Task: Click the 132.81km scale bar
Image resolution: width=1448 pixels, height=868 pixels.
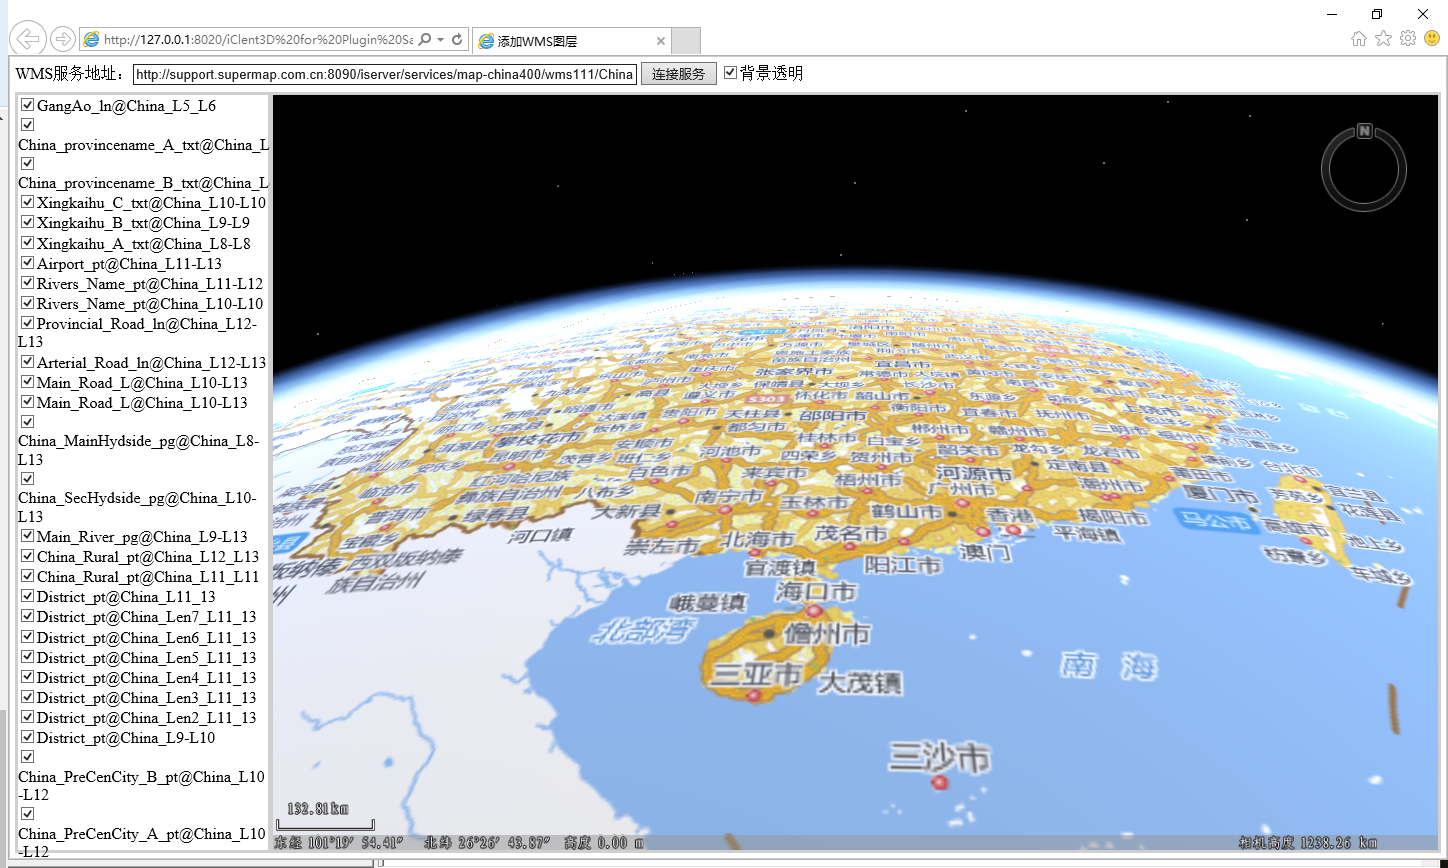Action: click(x=324, y=816)
